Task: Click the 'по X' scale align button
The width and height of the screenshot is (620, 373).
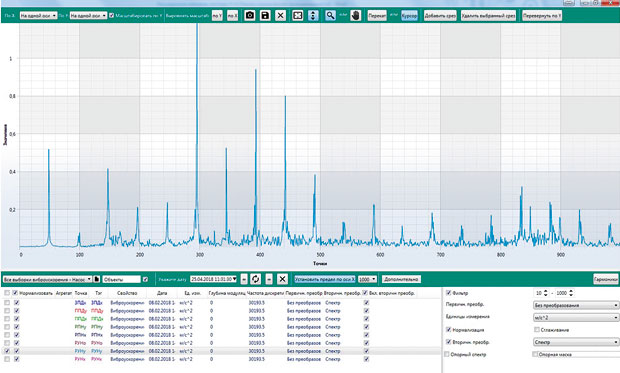Action: pyautogui.click(x=232, y=16)
